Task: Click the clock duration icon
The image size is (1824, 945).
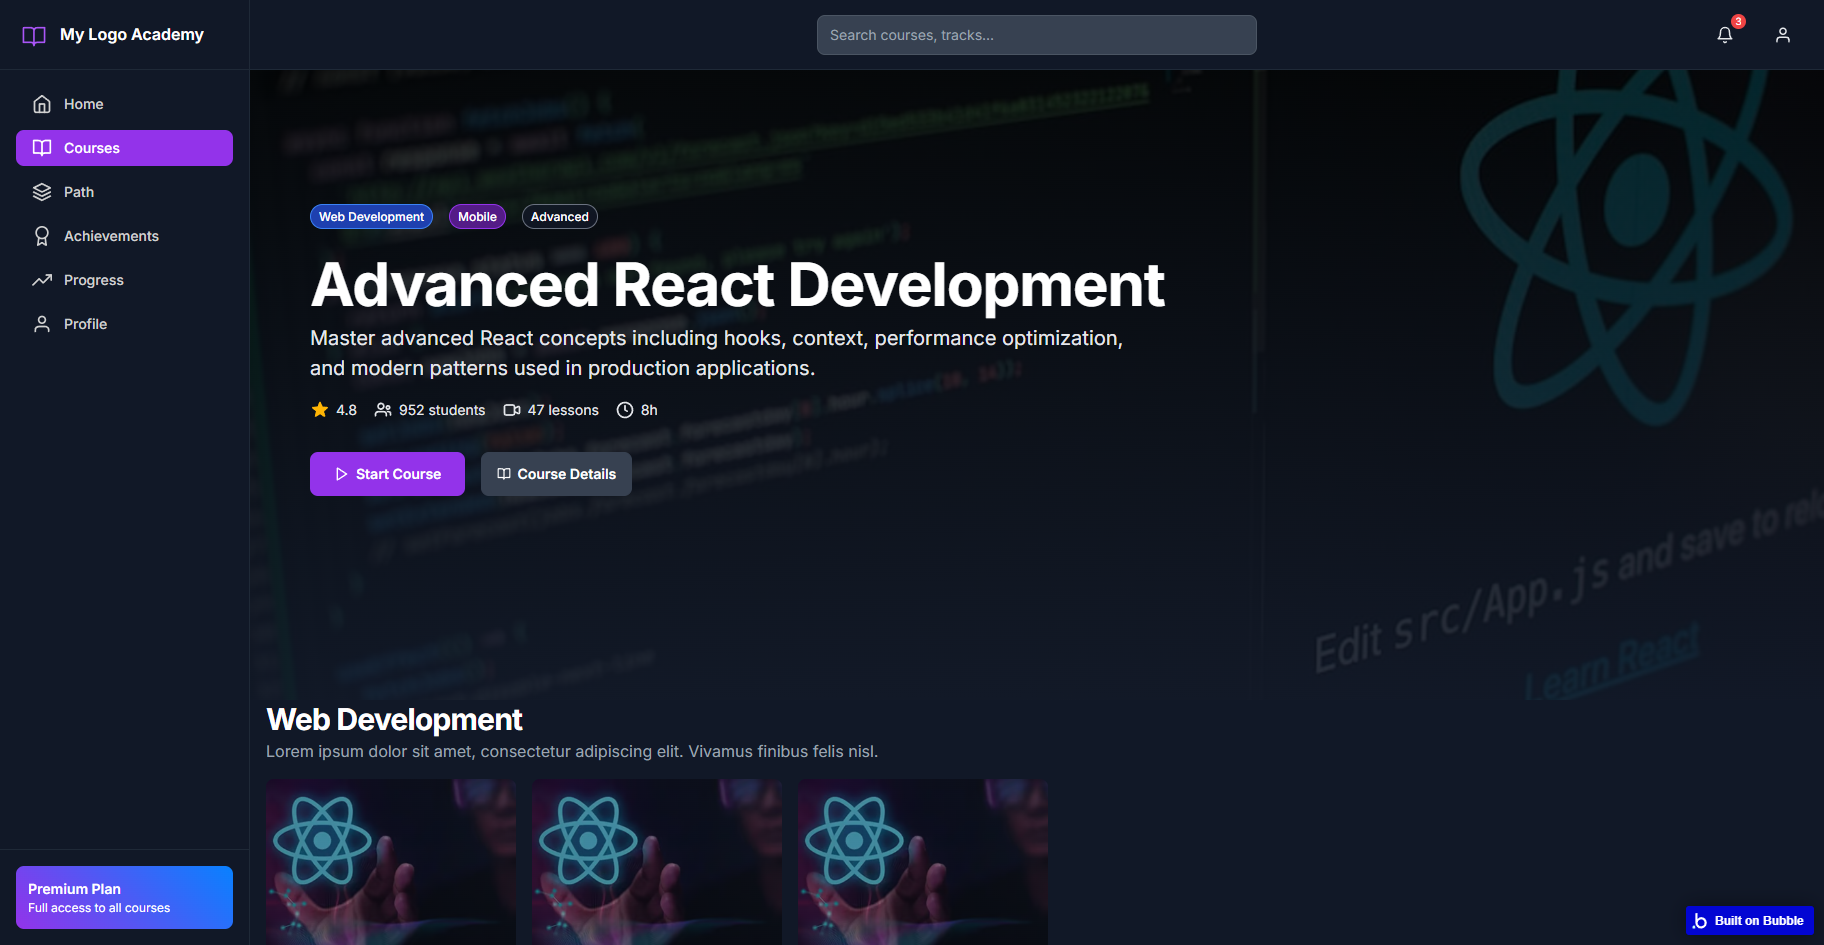Action: [625, 410]
